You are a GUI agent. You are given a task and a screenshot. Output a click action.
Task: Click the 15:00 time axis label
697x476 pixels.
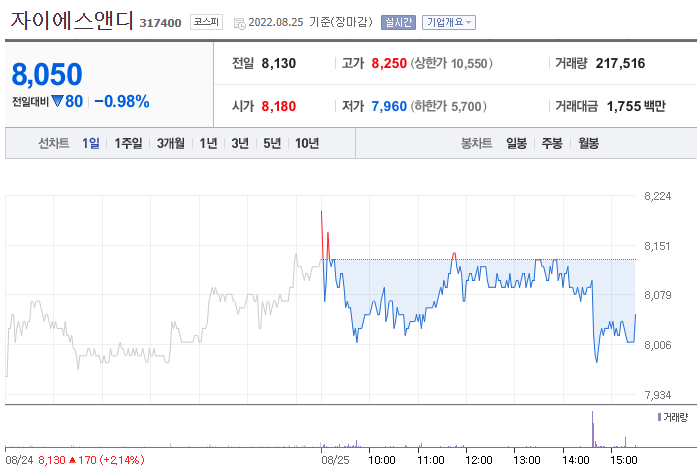(x=624, y=460)
